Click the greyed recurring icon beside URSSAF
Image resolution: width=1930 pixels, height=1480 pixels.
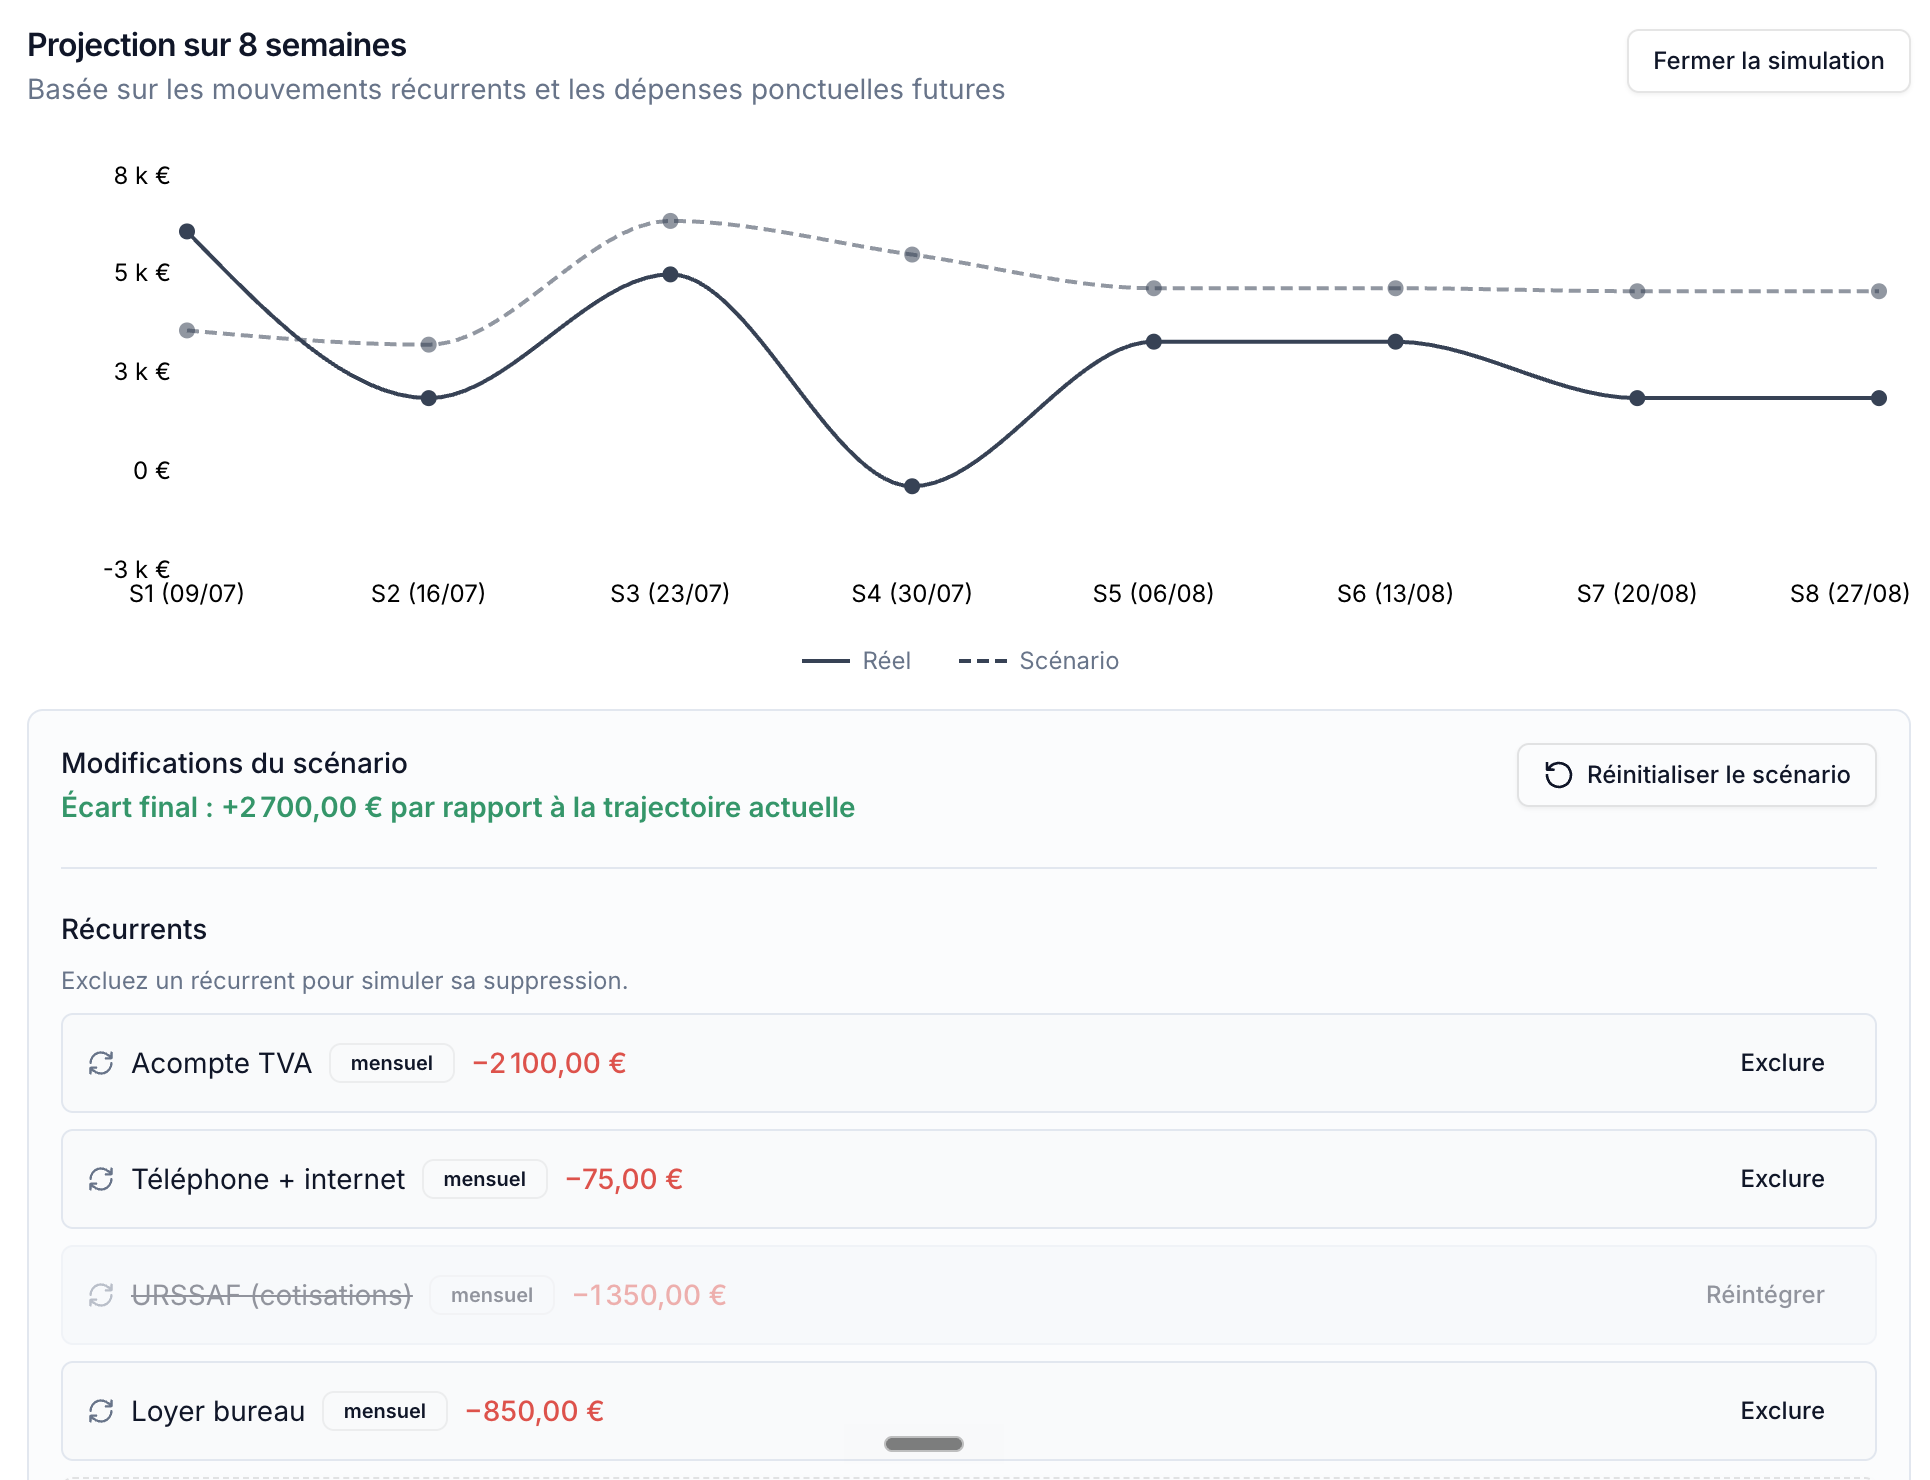coord(101,1295)
